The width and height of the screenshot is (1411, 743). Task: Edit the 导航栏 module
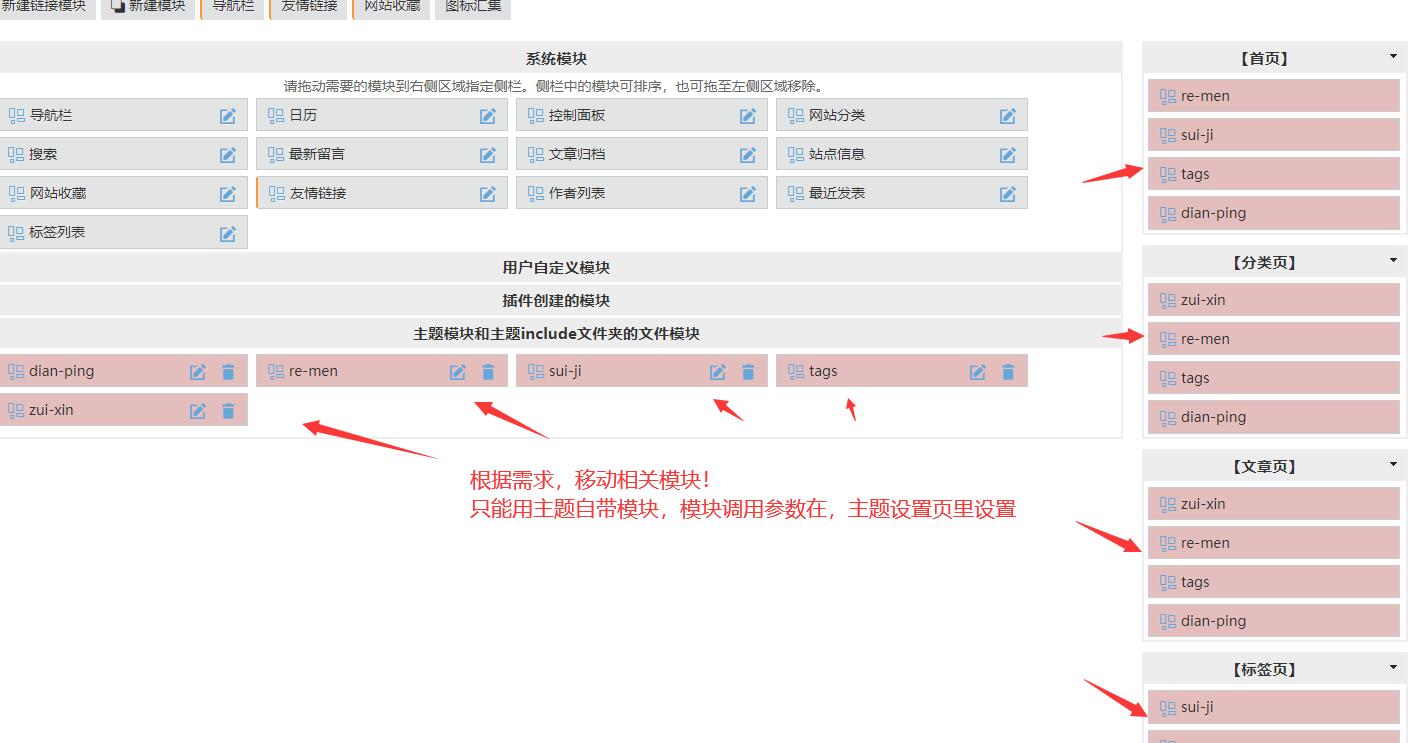point(228,116)
